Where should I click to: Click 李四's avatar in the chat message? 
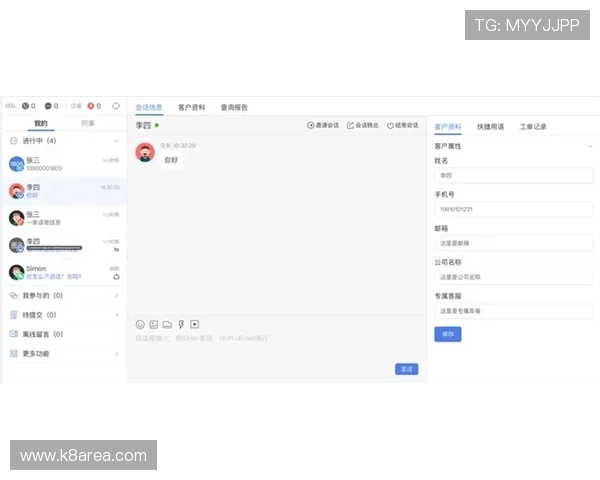(145, 152)
